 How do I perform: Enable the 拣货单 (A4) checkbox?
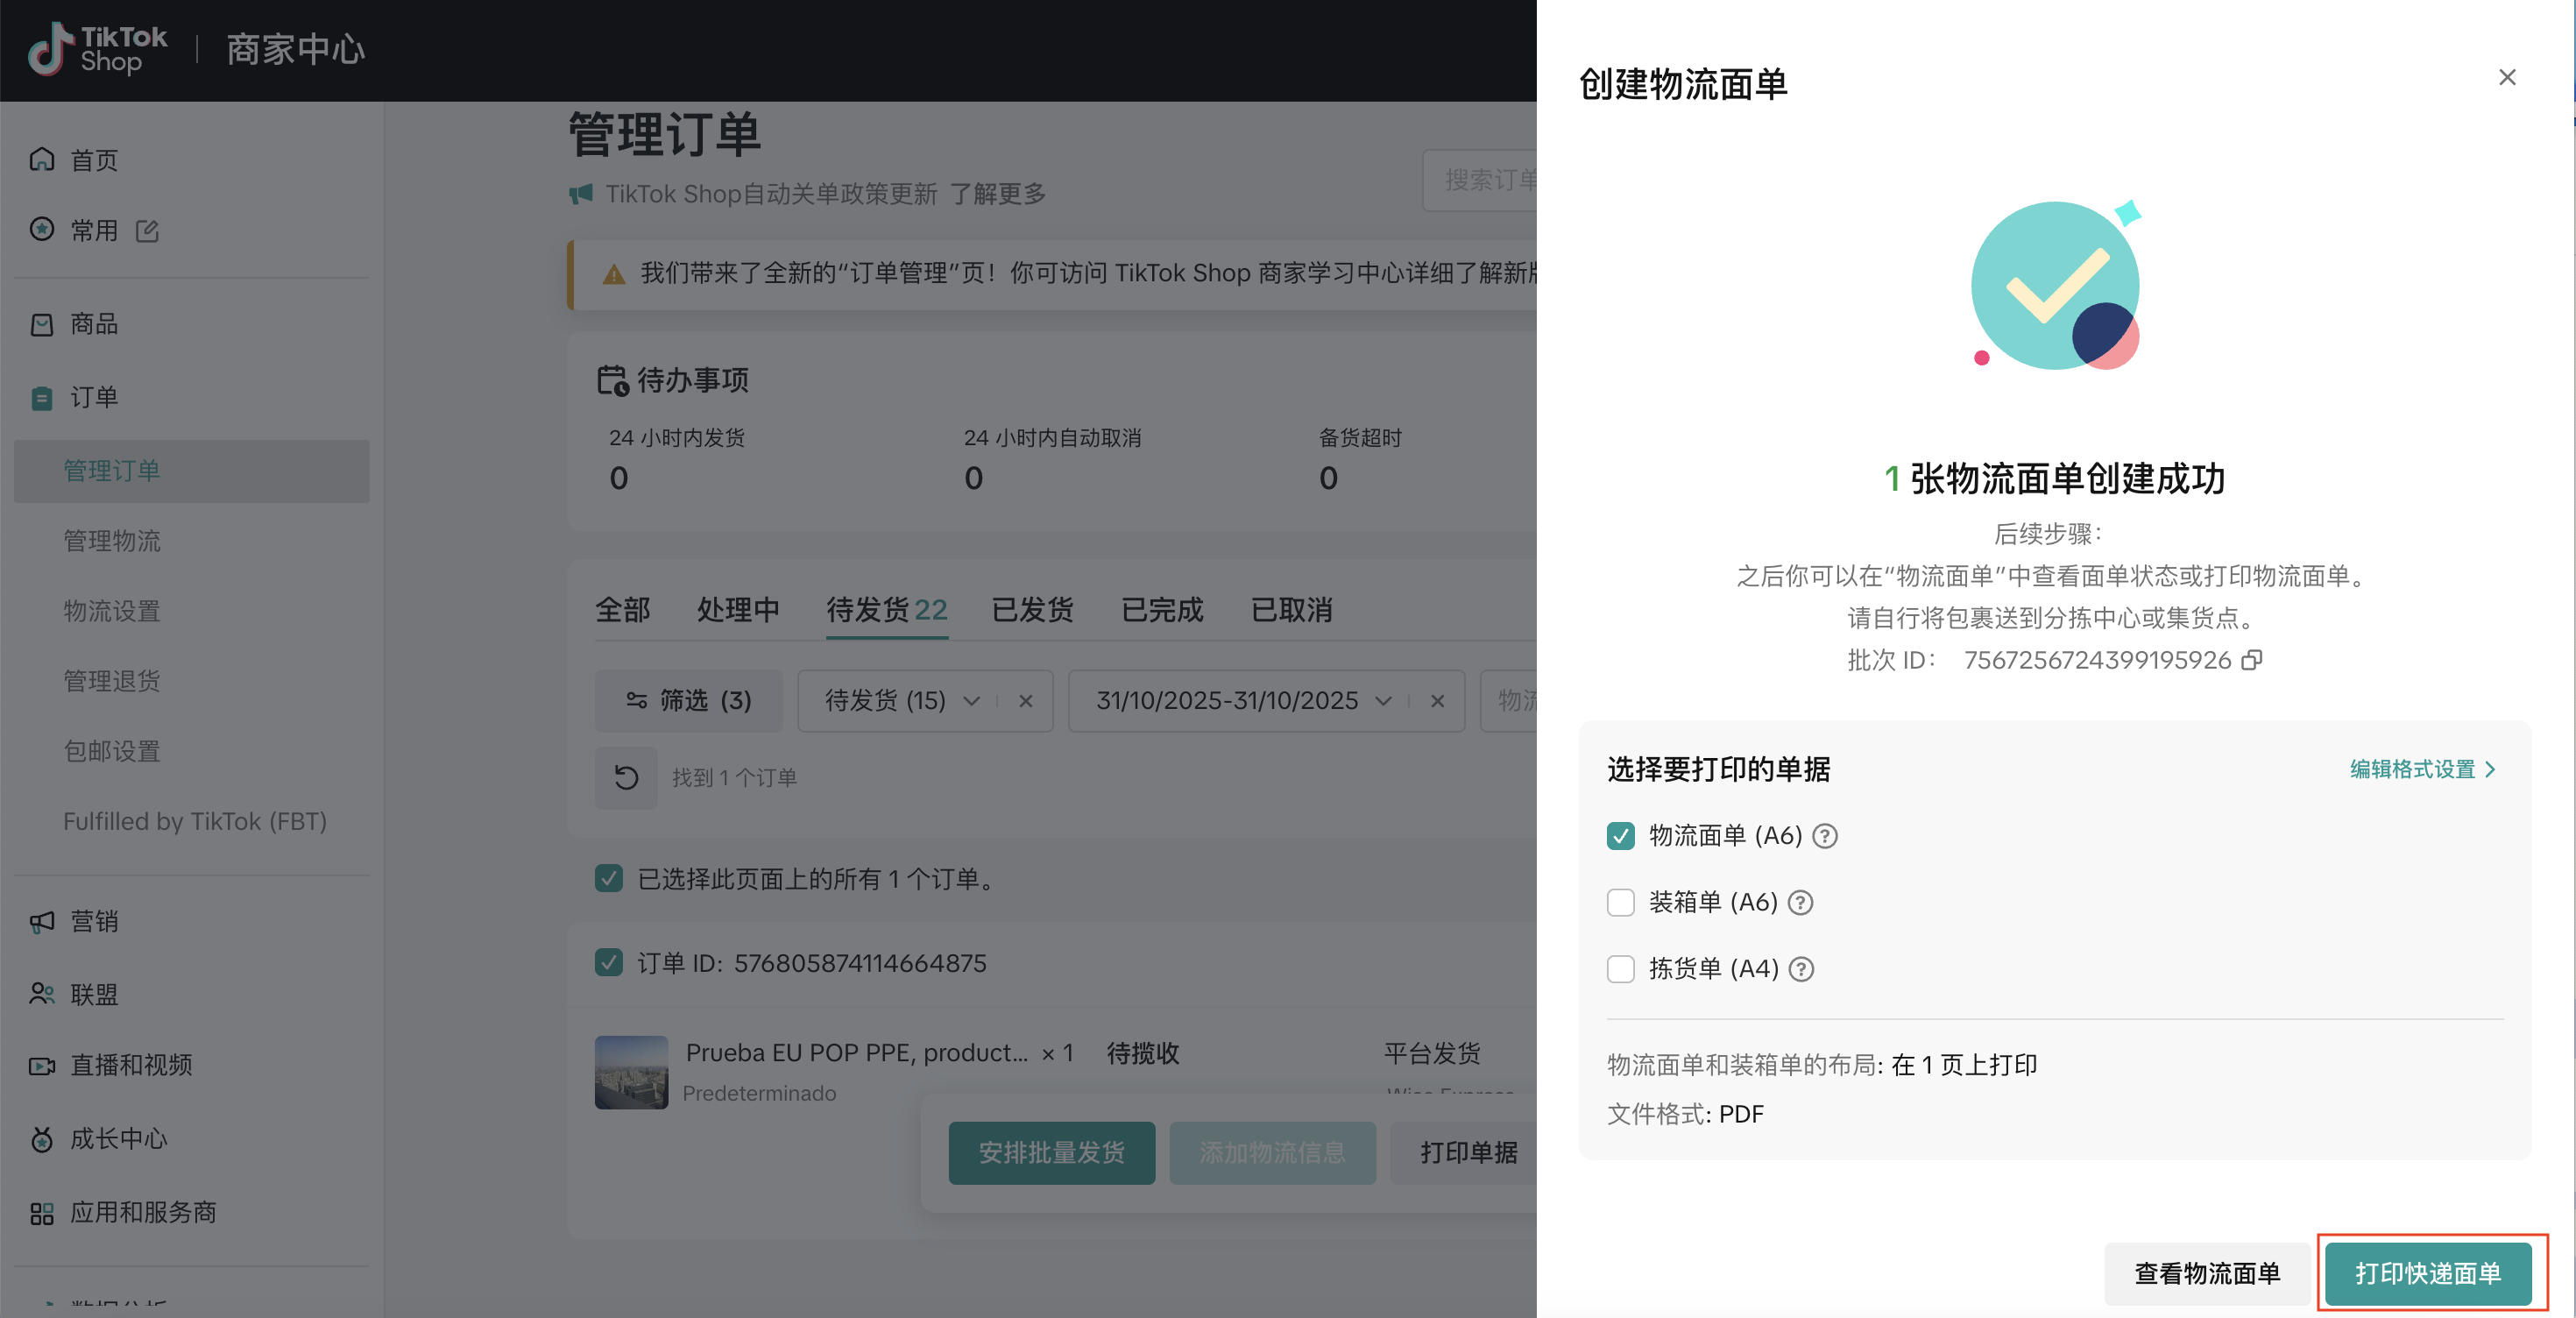1620,969
